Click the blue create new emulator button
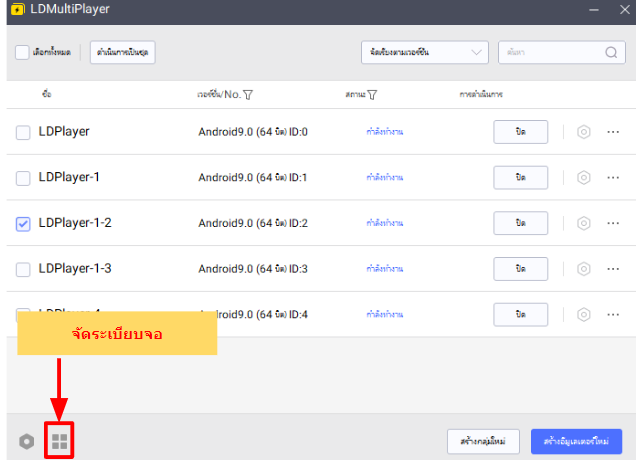The image size is (638, 460). pos(577,441)
